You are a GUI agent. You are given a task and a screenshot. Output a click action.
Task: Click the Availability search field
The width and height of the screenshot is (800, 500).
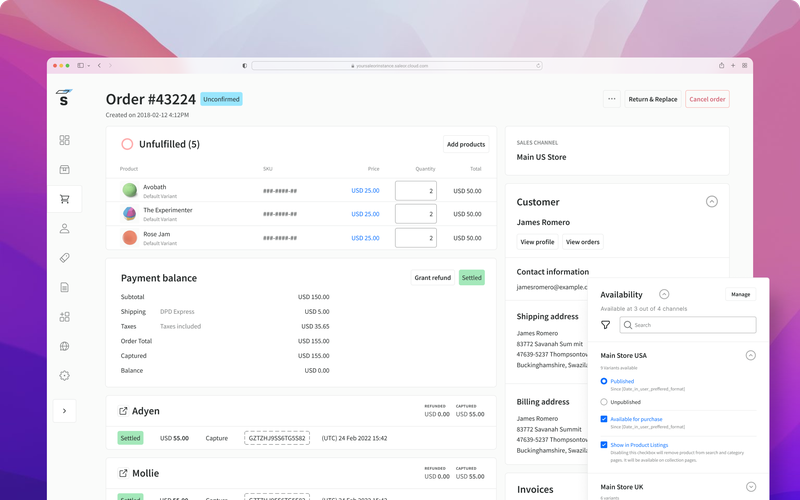point(688,325)
